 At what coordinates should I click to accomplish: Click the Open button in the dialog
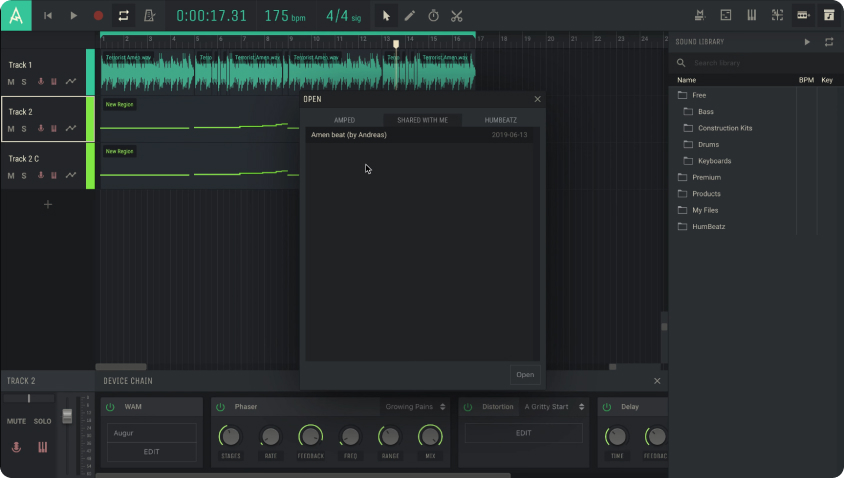(524, 375)
